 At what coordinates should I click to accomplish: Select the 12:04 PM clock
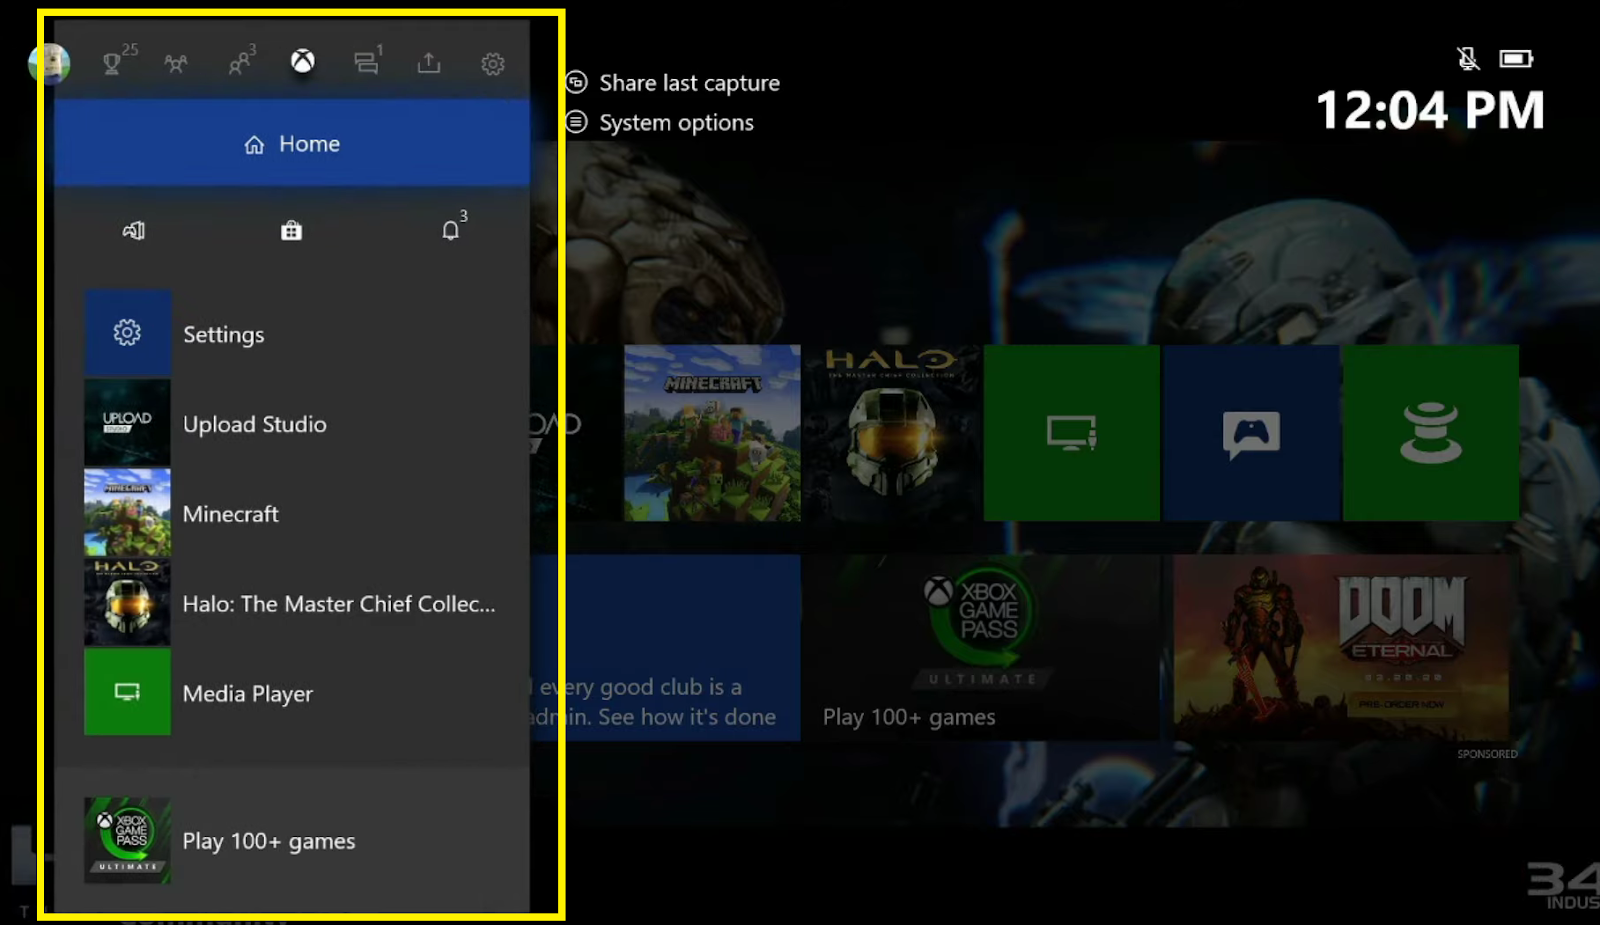coord(1430,110)
